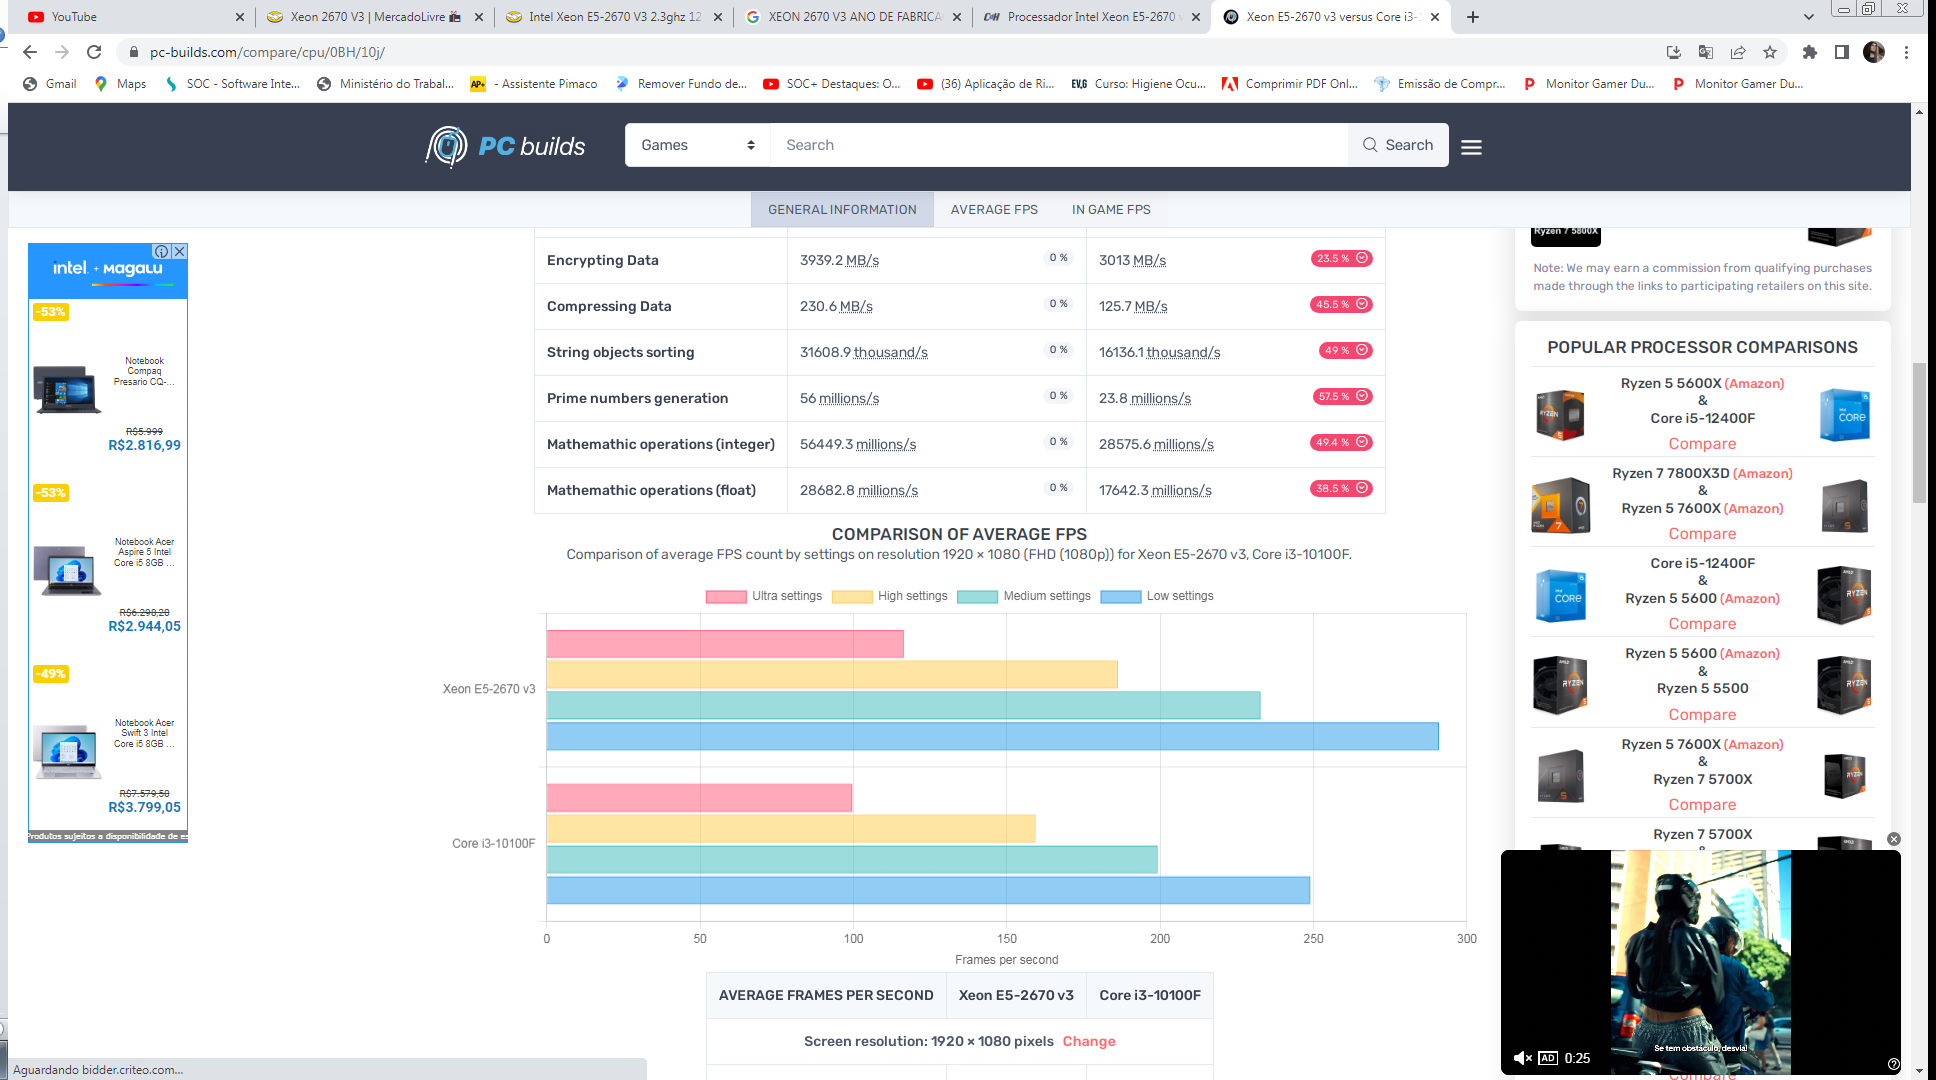
Task: Click the ad info icon on Magalu banner
Action: click(161, 251)
